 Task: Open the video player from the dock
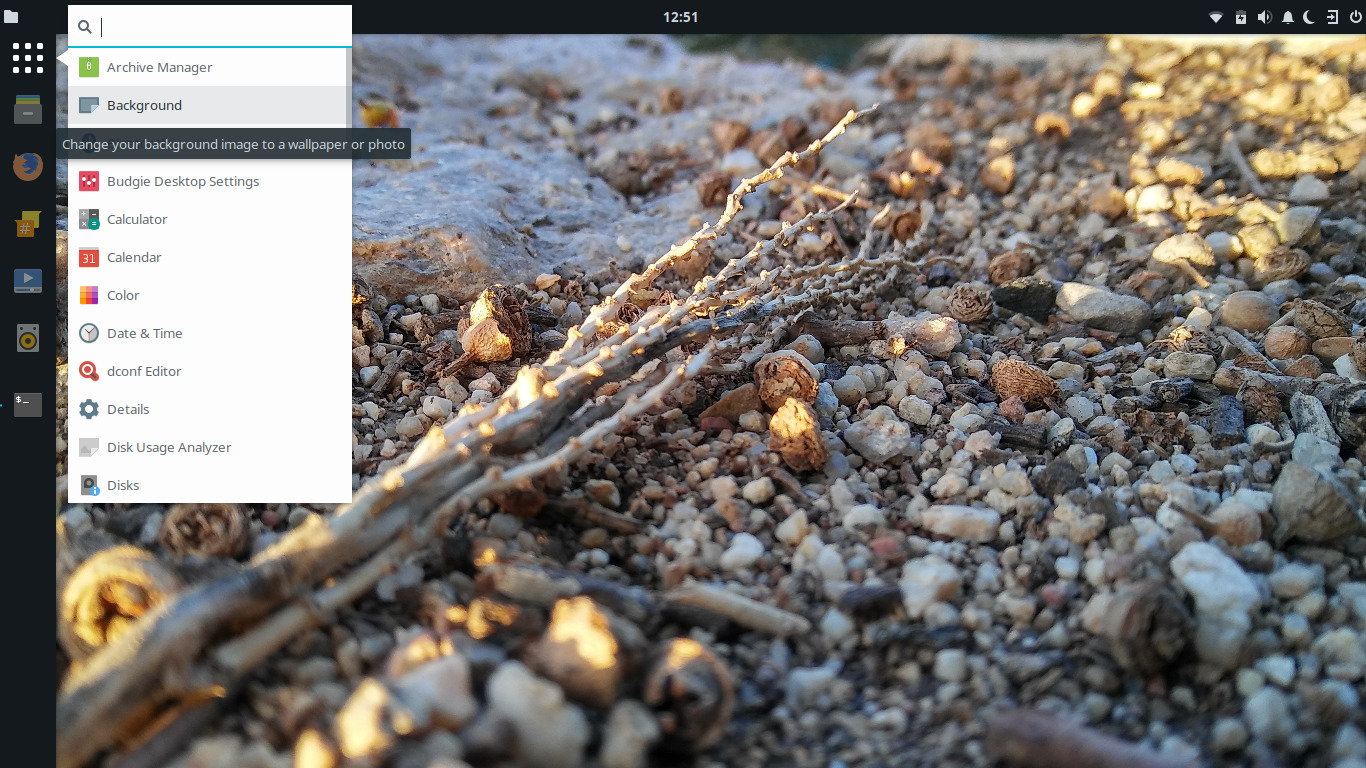pos(27,281)
